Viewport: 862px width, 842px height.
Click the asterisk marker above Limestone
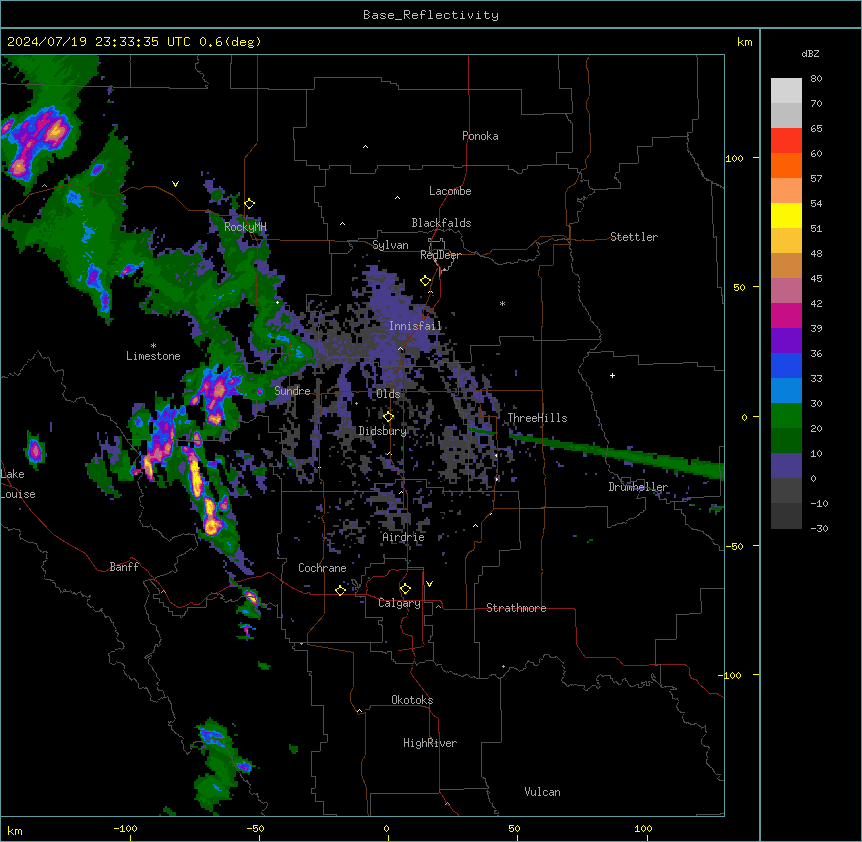pyautogui.click(x=153, y=346)
